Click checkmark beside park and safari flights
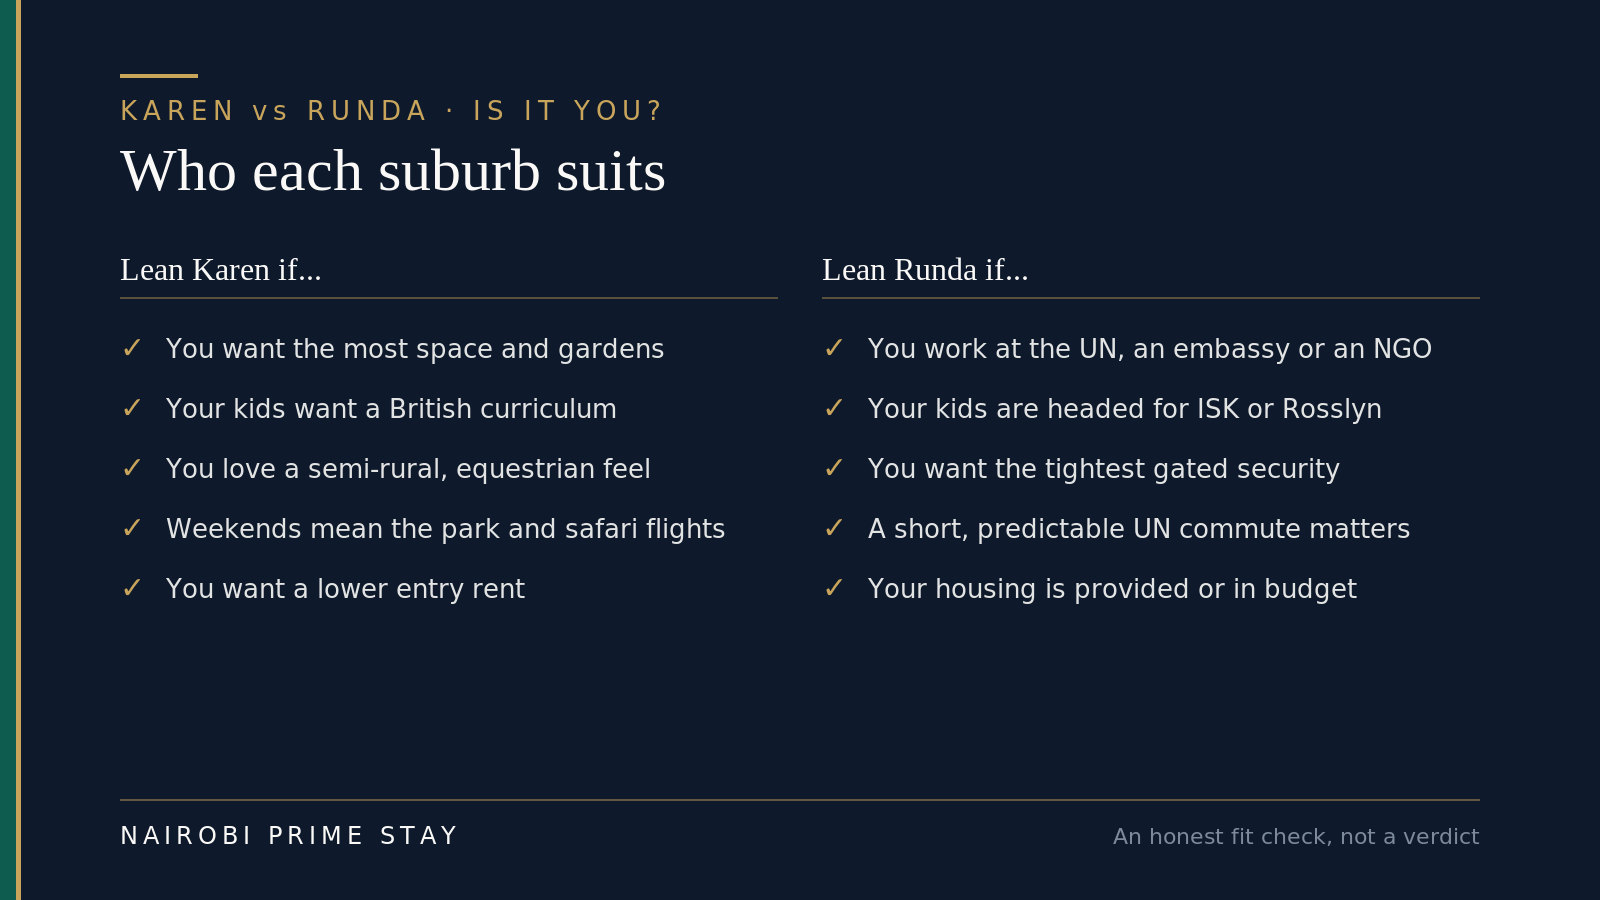Screen dimensions: 1600x900 (131, 529)
